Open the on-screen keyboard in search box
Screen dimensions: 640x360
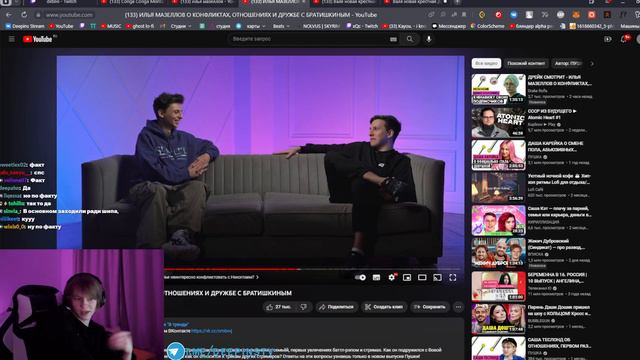pos(393,39)
